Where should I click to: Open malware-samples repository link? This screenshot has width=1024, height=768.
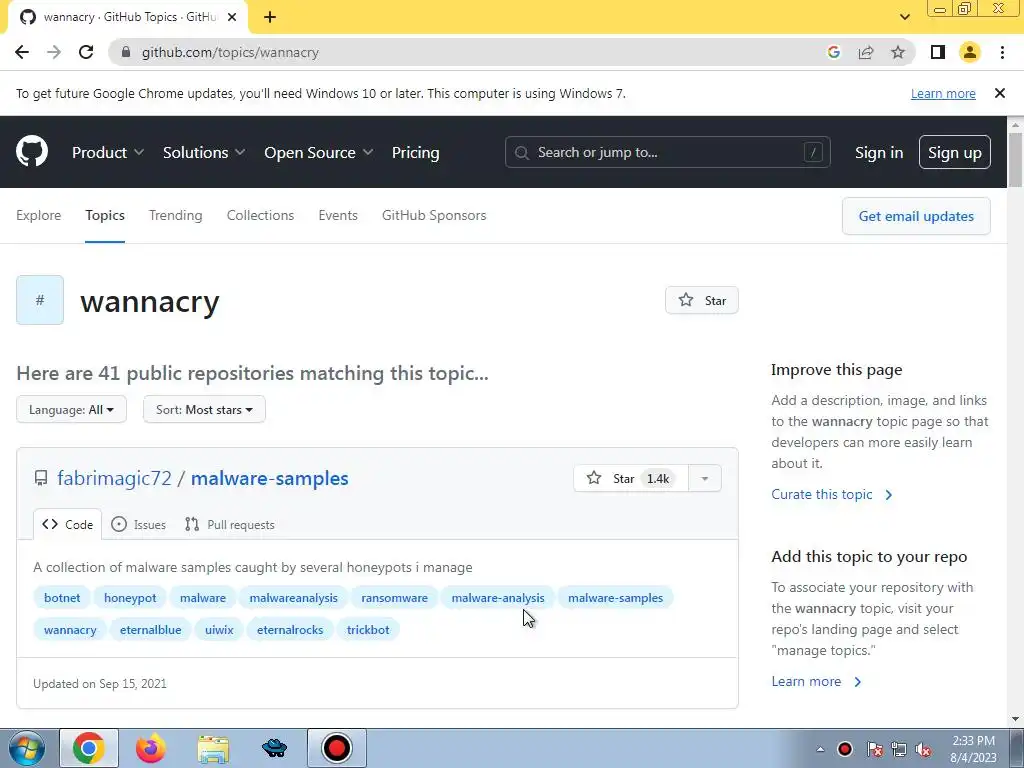pos(270,478)
